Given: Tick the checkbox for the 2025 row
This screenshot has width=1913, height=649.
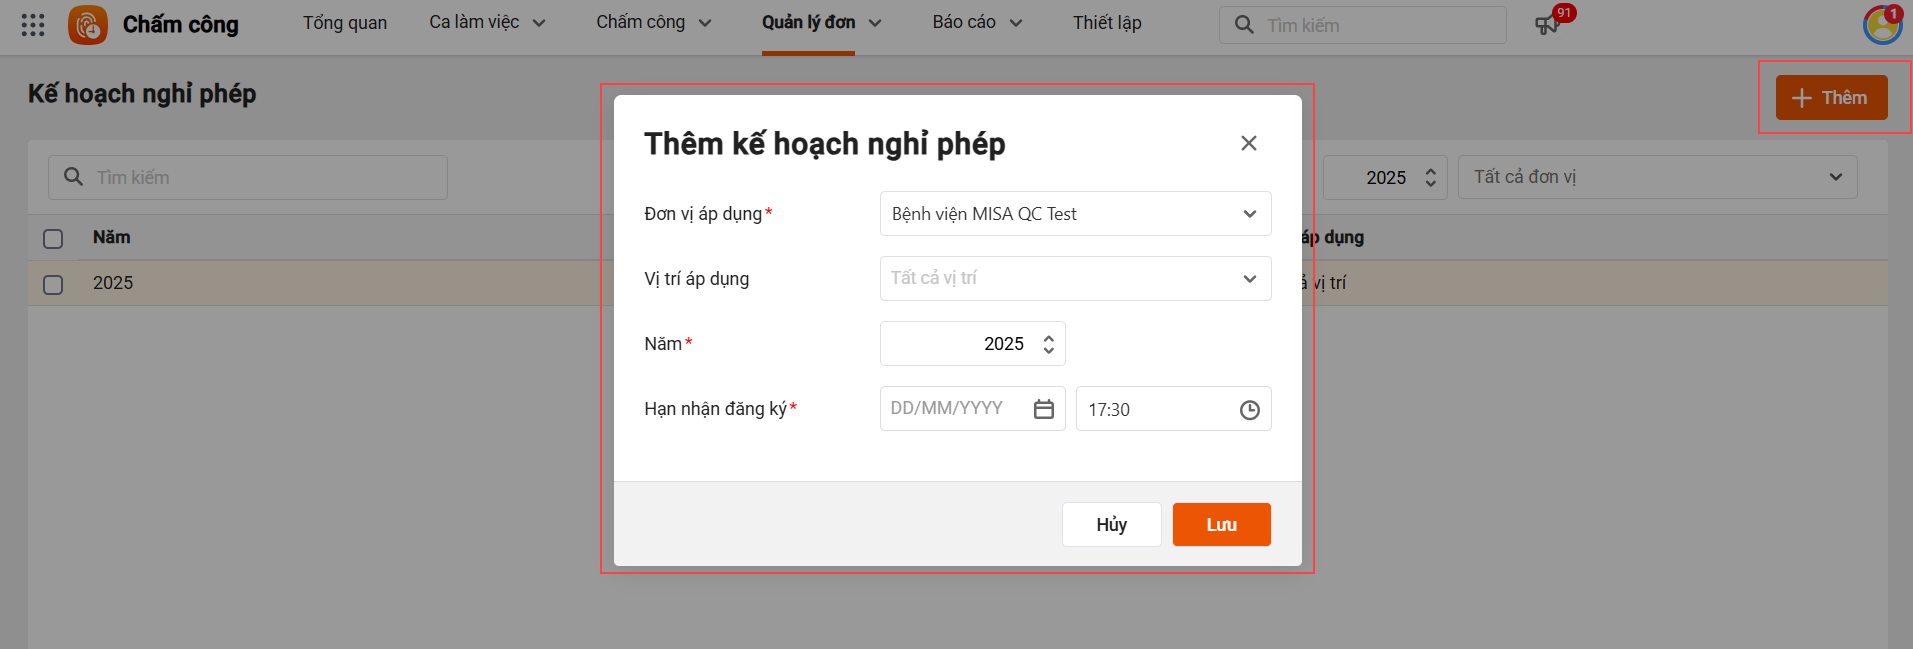Looking at the screenshot, I should 53,284.
